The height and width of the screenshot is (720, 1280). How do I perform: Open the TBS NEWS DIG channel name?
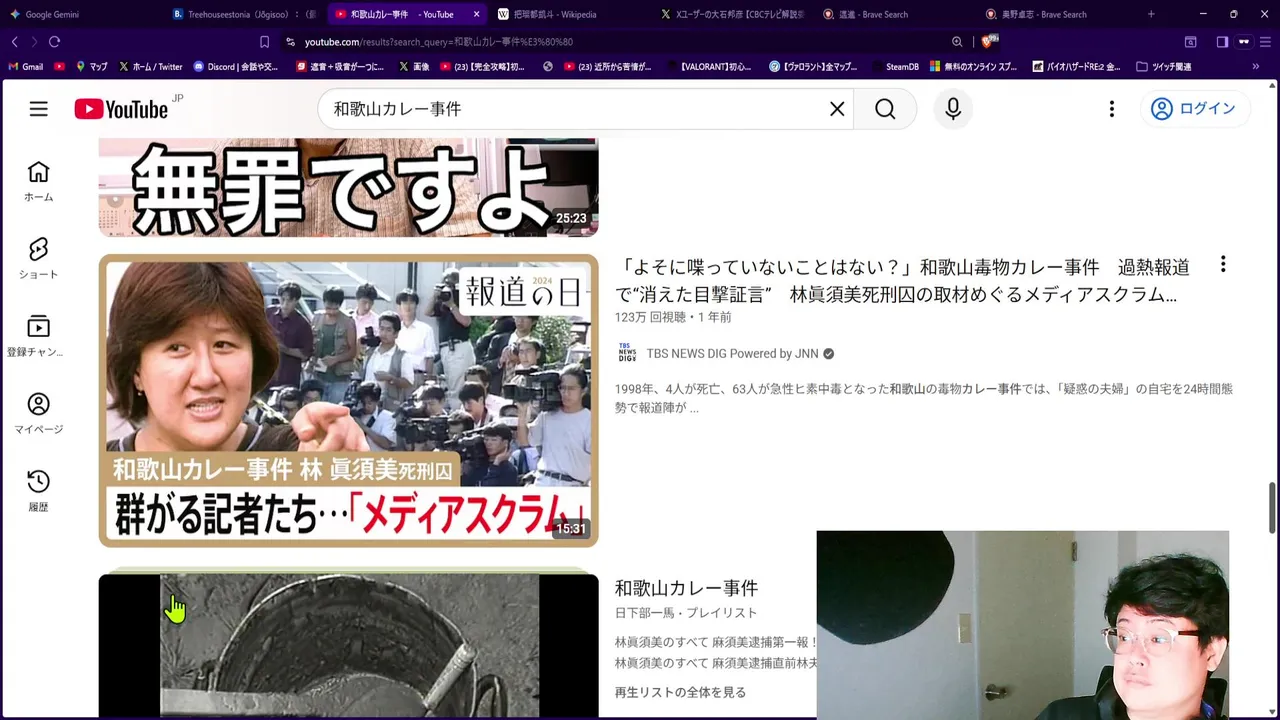point(732,353)
